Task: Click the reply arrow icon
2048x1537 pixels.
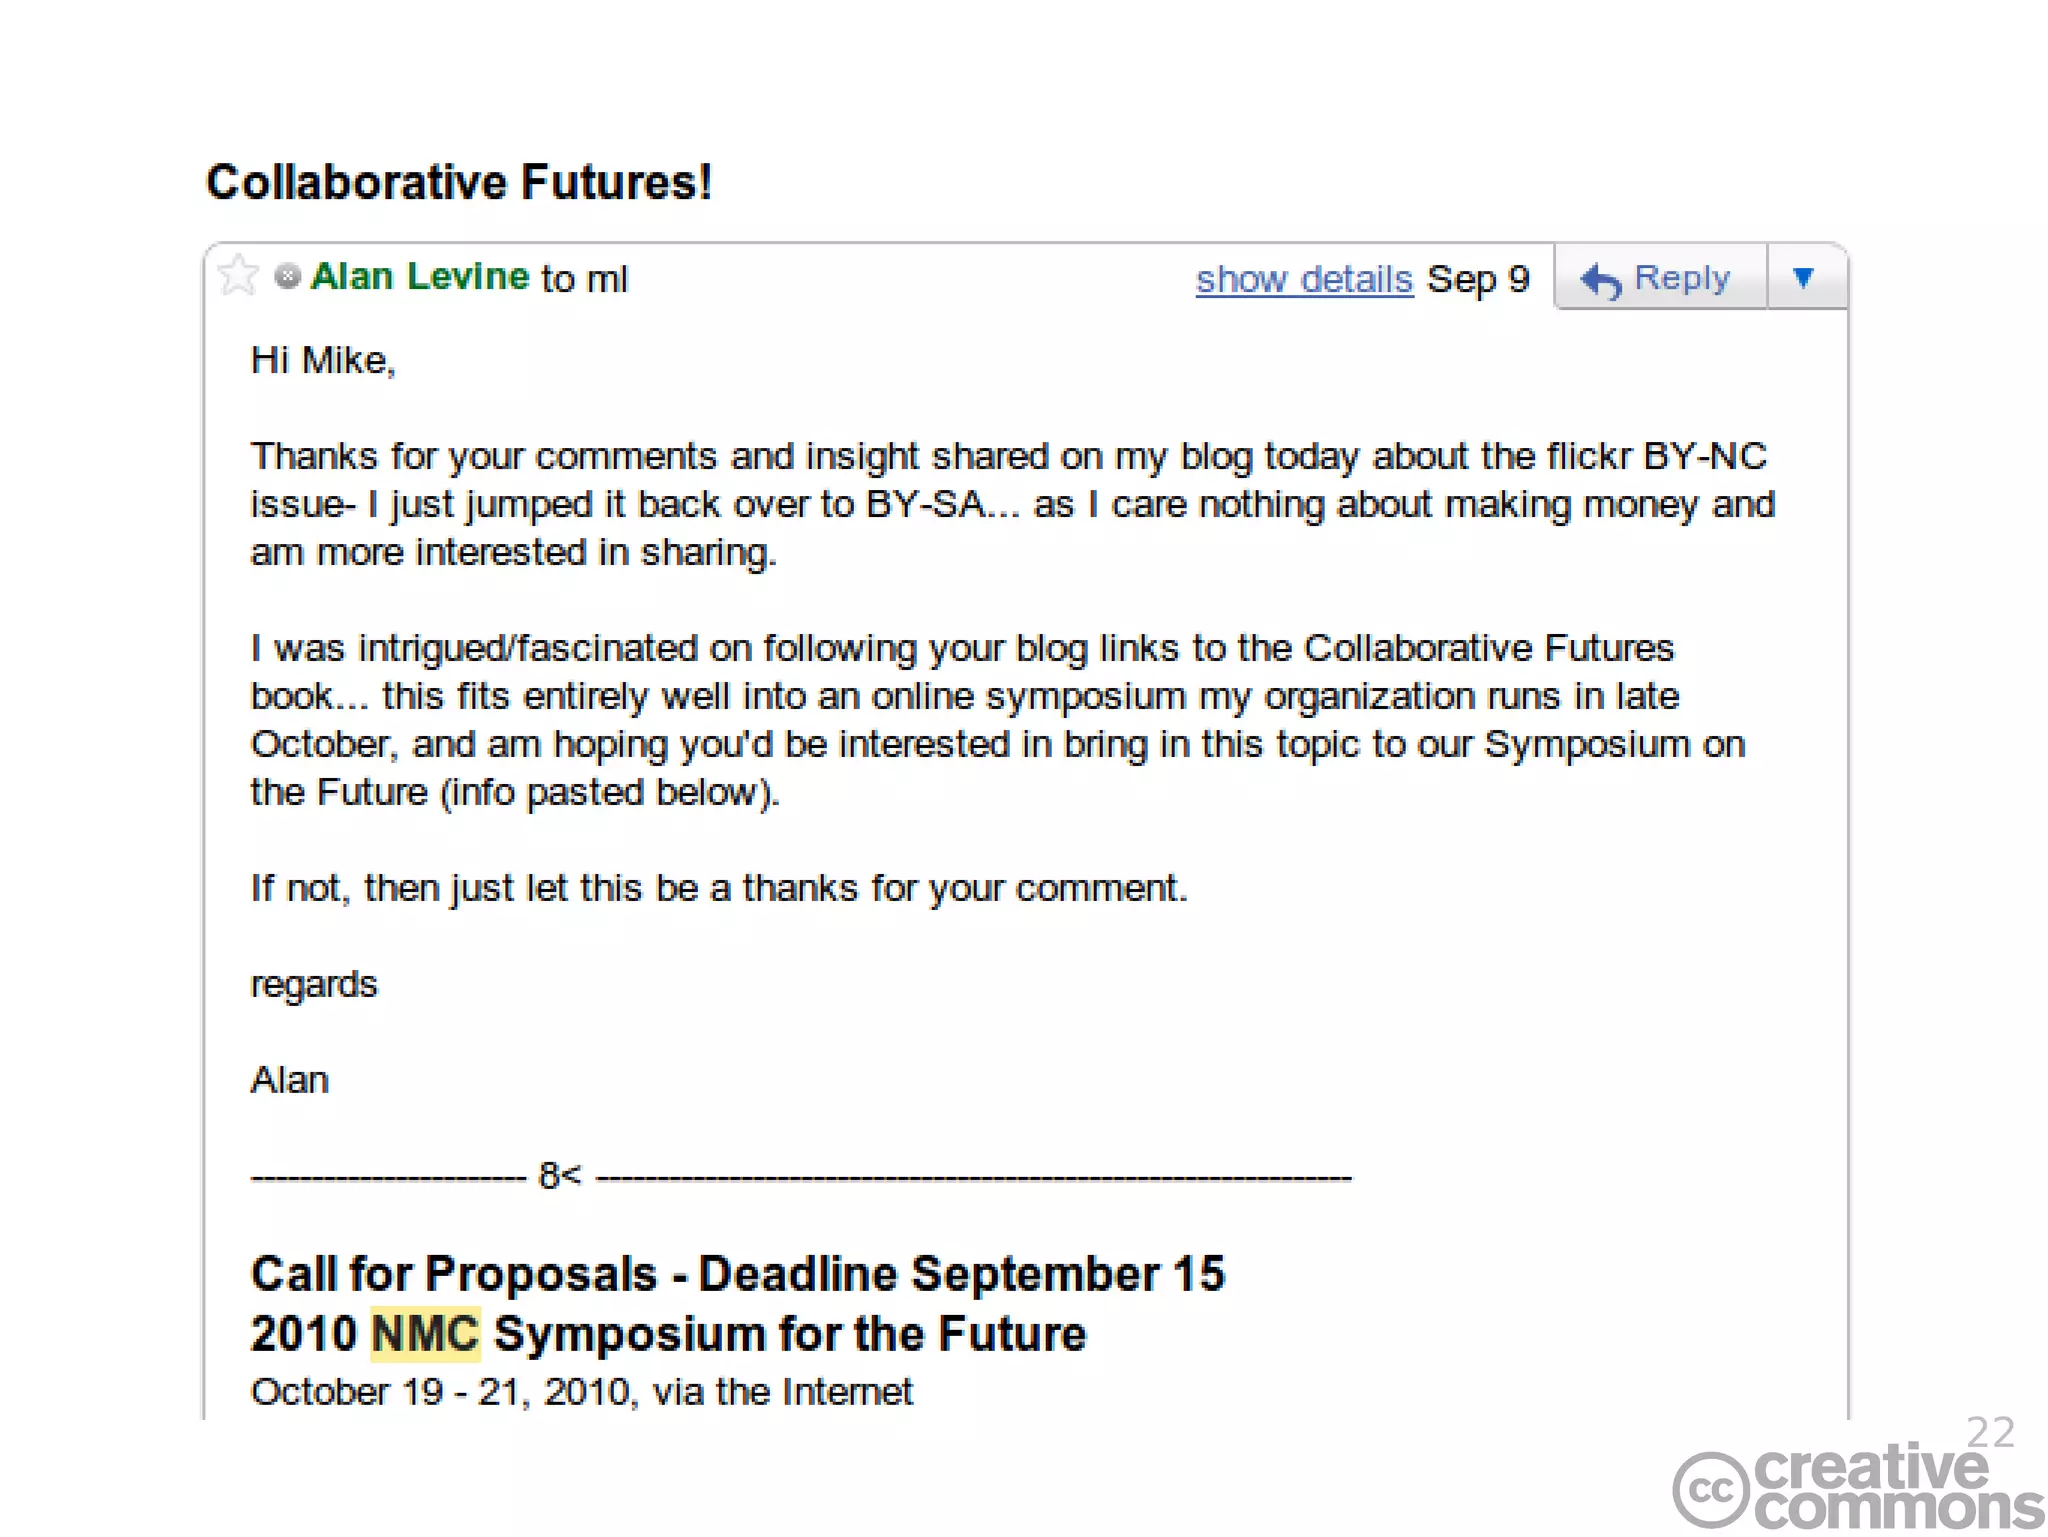Action: tap(1601, 280)
